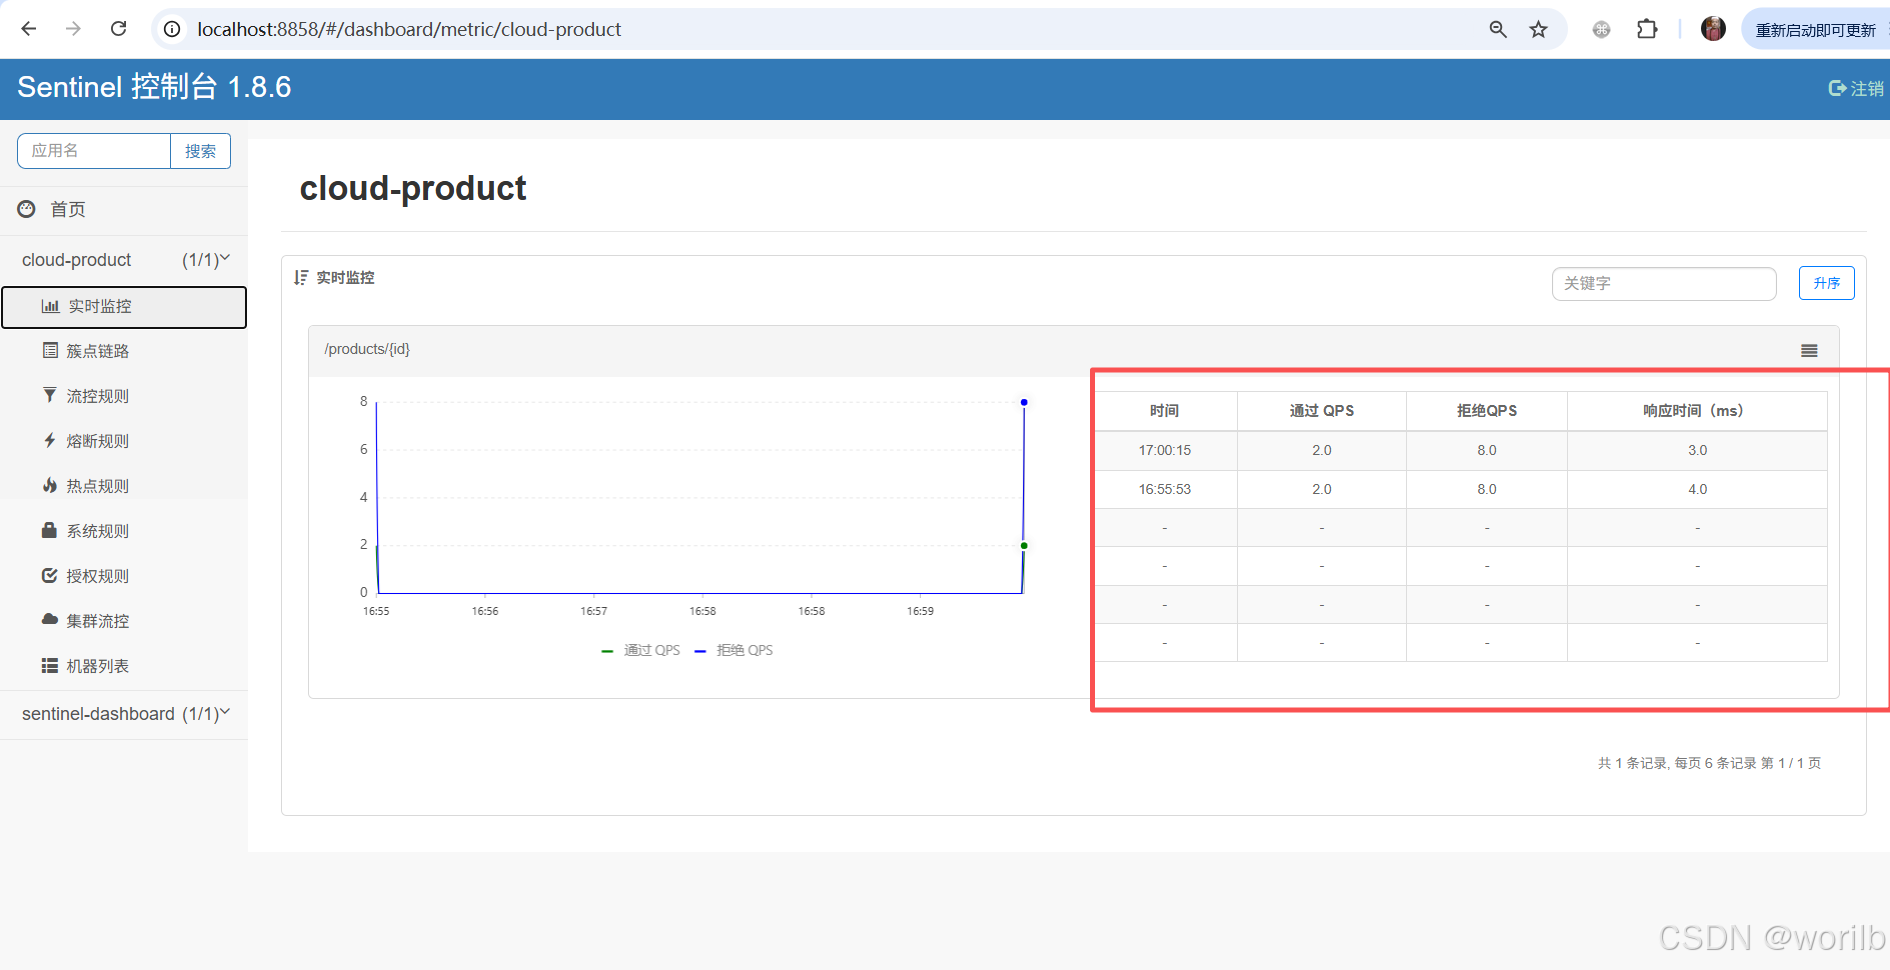This screenshot has height=970, width=1890.
Task: Click the blue 拒绝 QPS peak point
Action: pos(1024,402)
